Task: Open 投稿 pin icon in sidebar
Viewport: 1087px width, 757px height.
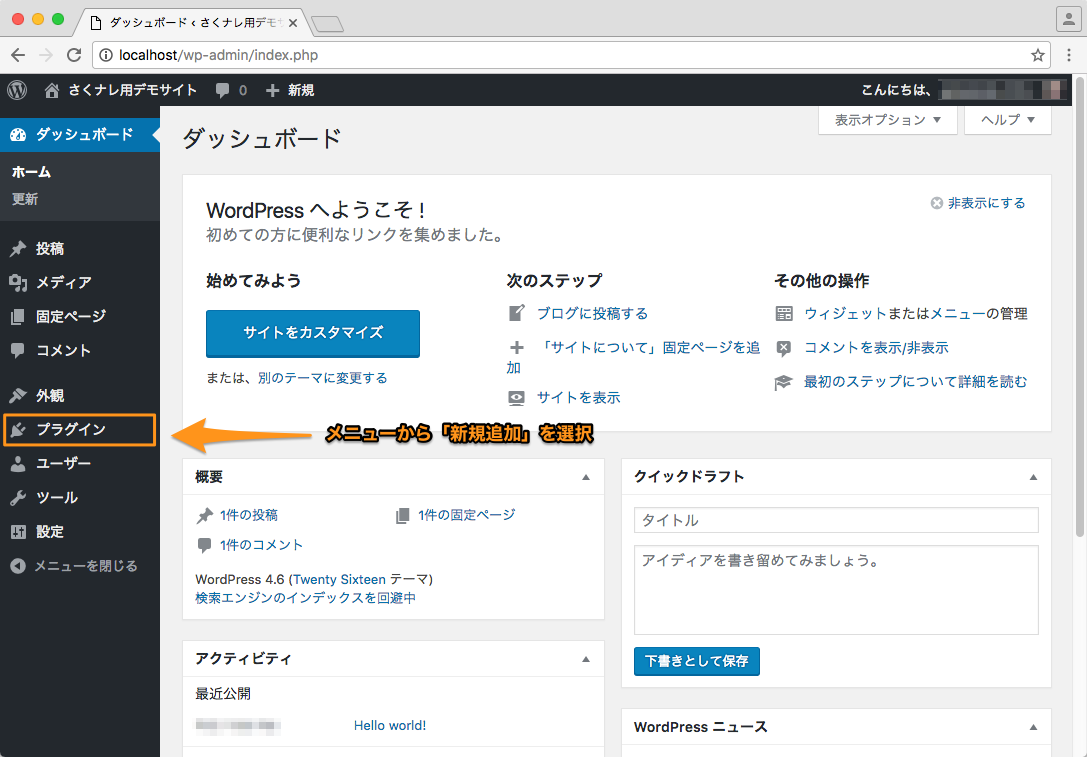Action: pos(18,248)
